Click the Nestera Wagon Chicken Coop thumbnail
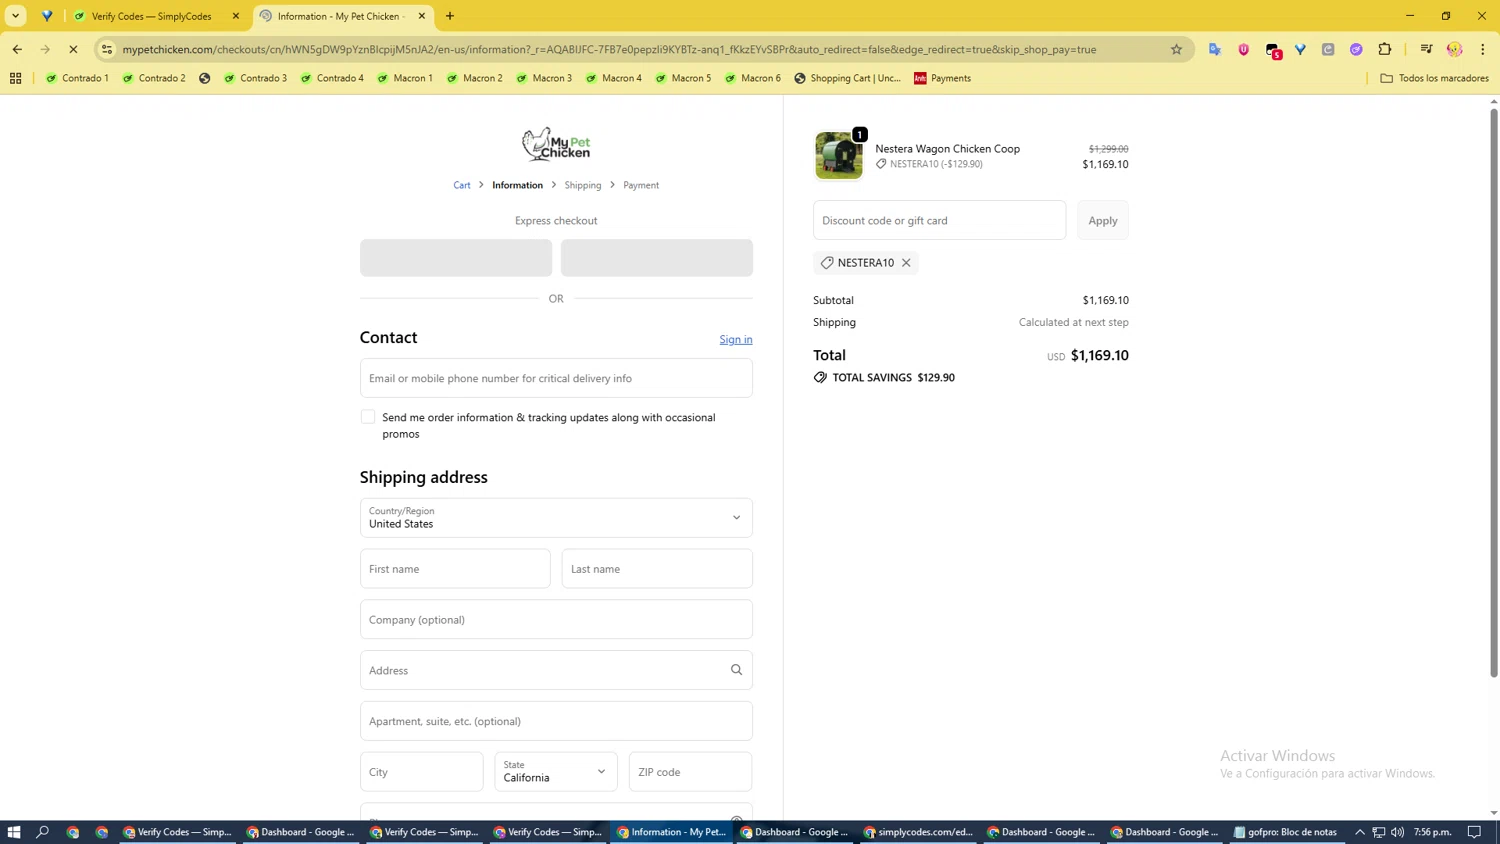 tap(838, 156)
